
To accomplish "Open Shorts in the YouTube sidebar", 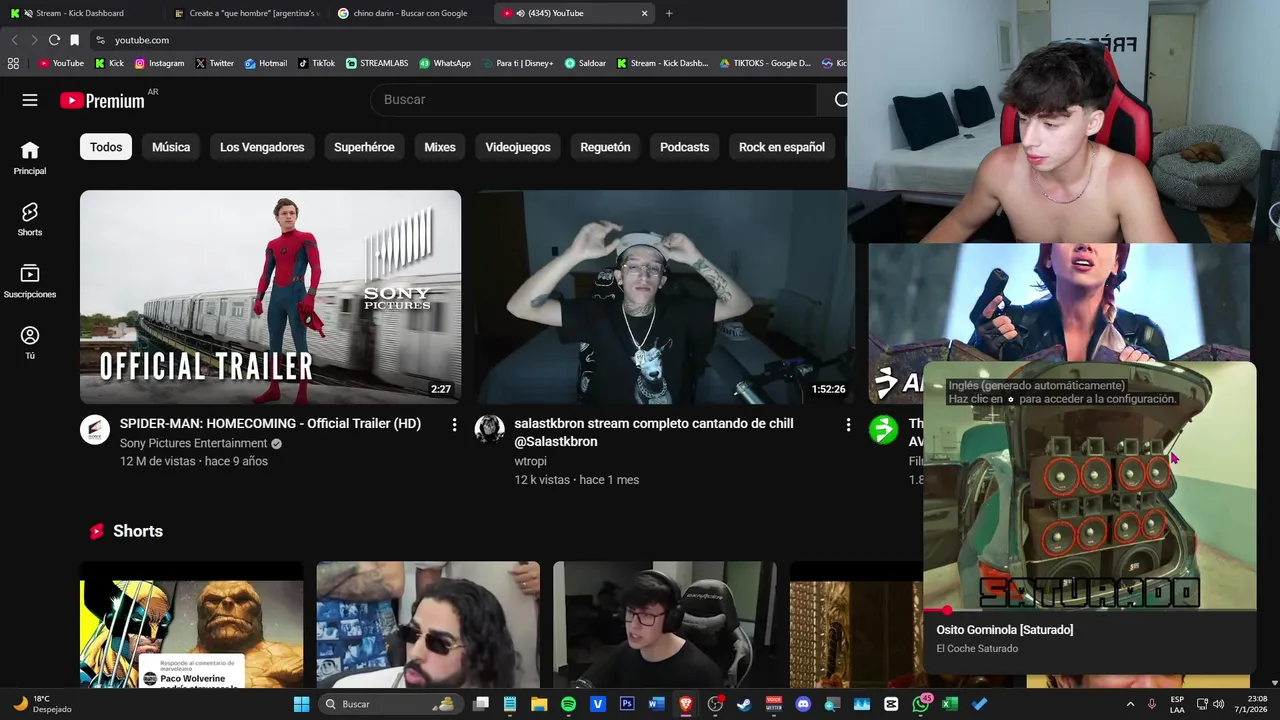I will point(30,220).
